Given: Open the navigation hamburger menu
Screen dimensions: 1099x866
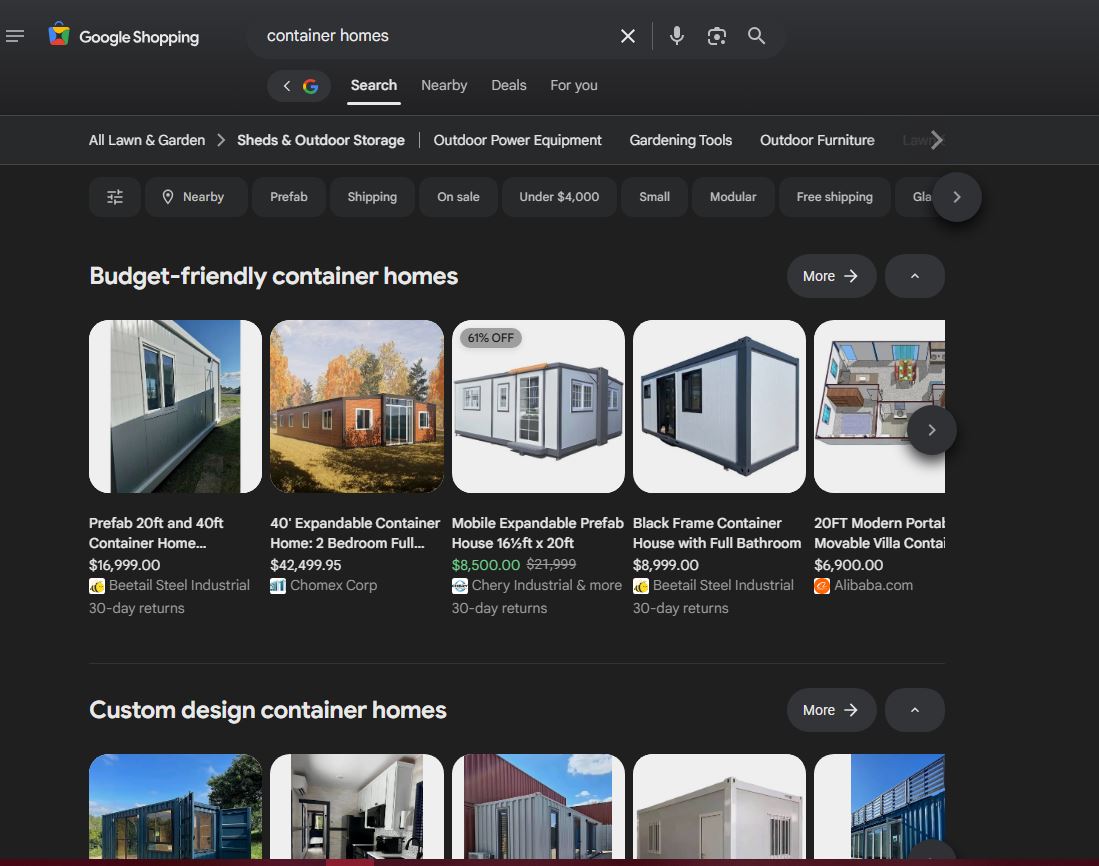Looking at the screenshot, I should tap(15, 35).
